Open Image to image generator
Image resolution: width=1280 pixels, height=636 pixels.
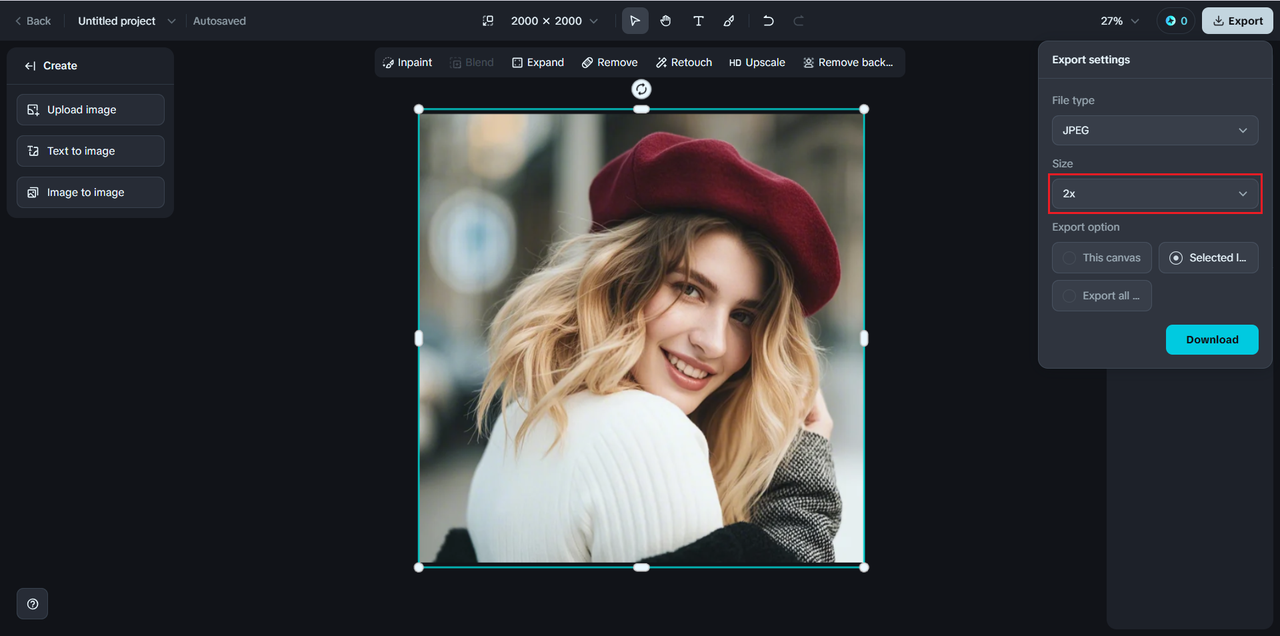(91, 192)
